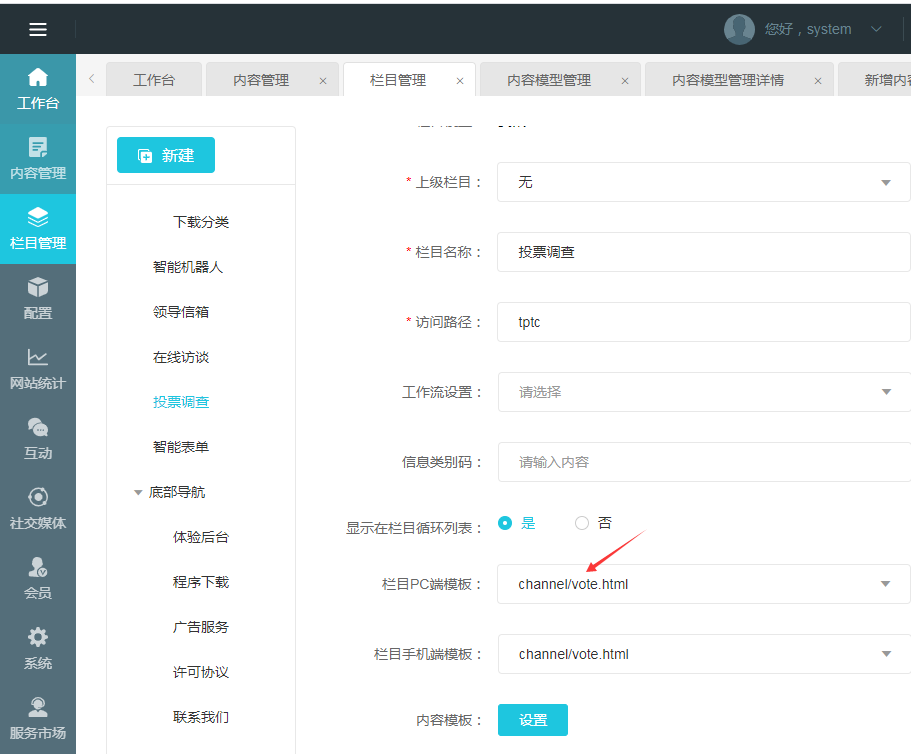911x754 pixels.
Task: Open the 工作台 home sidebar icon
Action: point(38,89)
